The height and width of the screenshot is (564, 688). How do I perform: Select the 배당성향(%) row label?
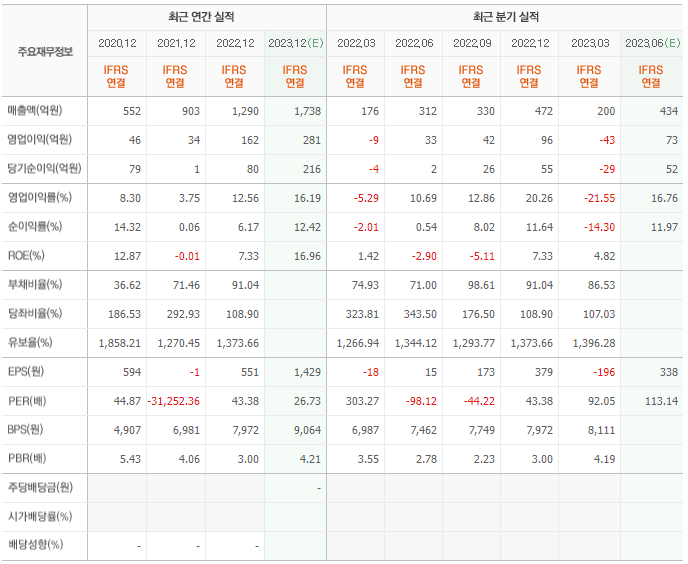click(x=35, y=545)
